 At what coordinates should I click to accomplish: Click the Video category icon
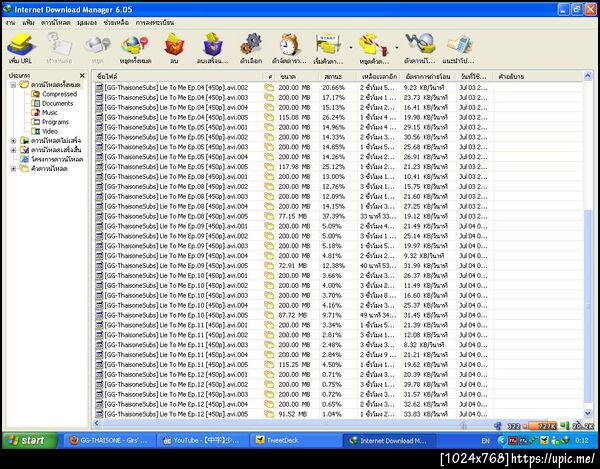(x=36, y=131)
